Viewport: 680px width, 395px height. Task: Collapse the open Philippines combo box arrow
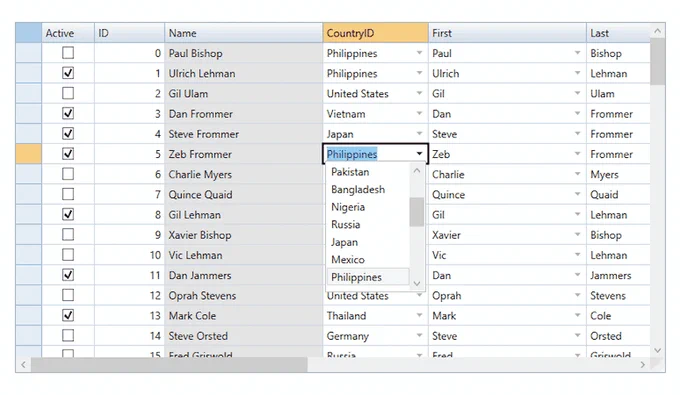[x=419, y=153]
